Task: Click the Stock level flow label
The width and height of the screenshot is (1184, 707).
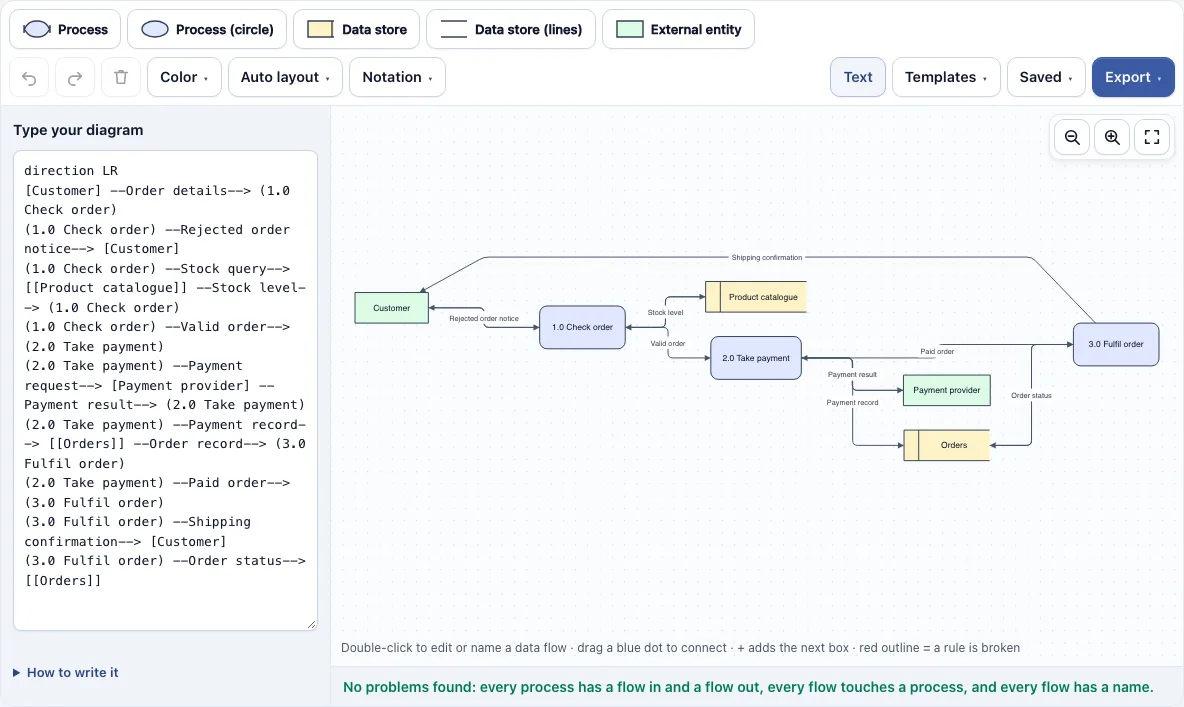Action: tap(665, 313)
